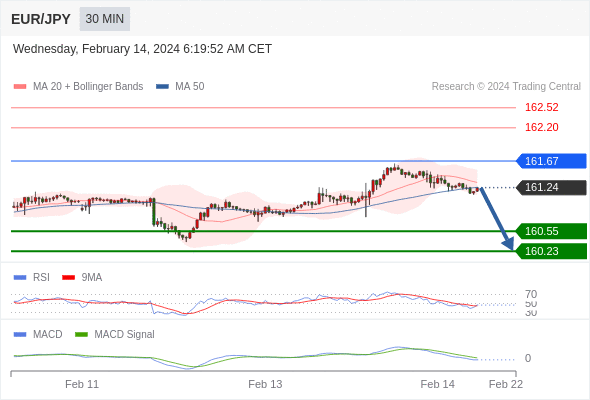Click the blue downward forecast arrow
This screenshot has width=590, height=400.
(x=497, y=219)
